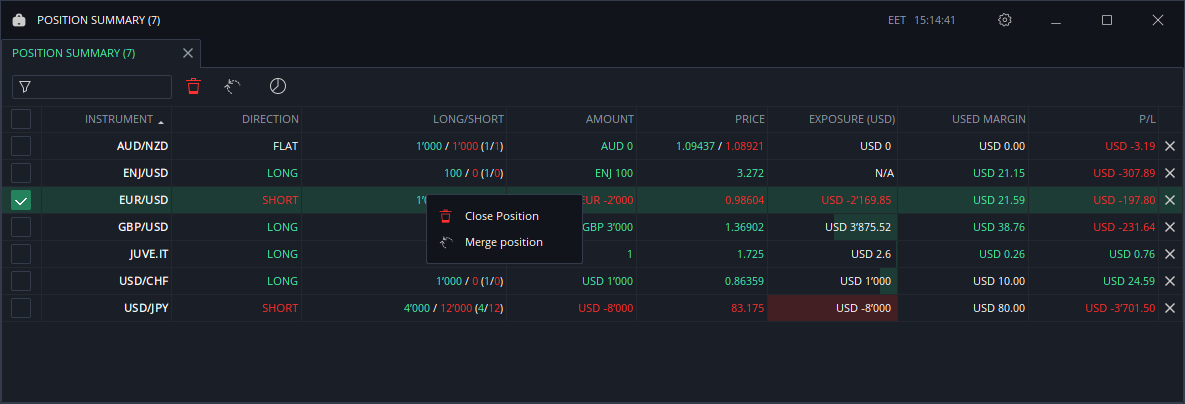Sort by the LONG/SHORT column header

404,119
